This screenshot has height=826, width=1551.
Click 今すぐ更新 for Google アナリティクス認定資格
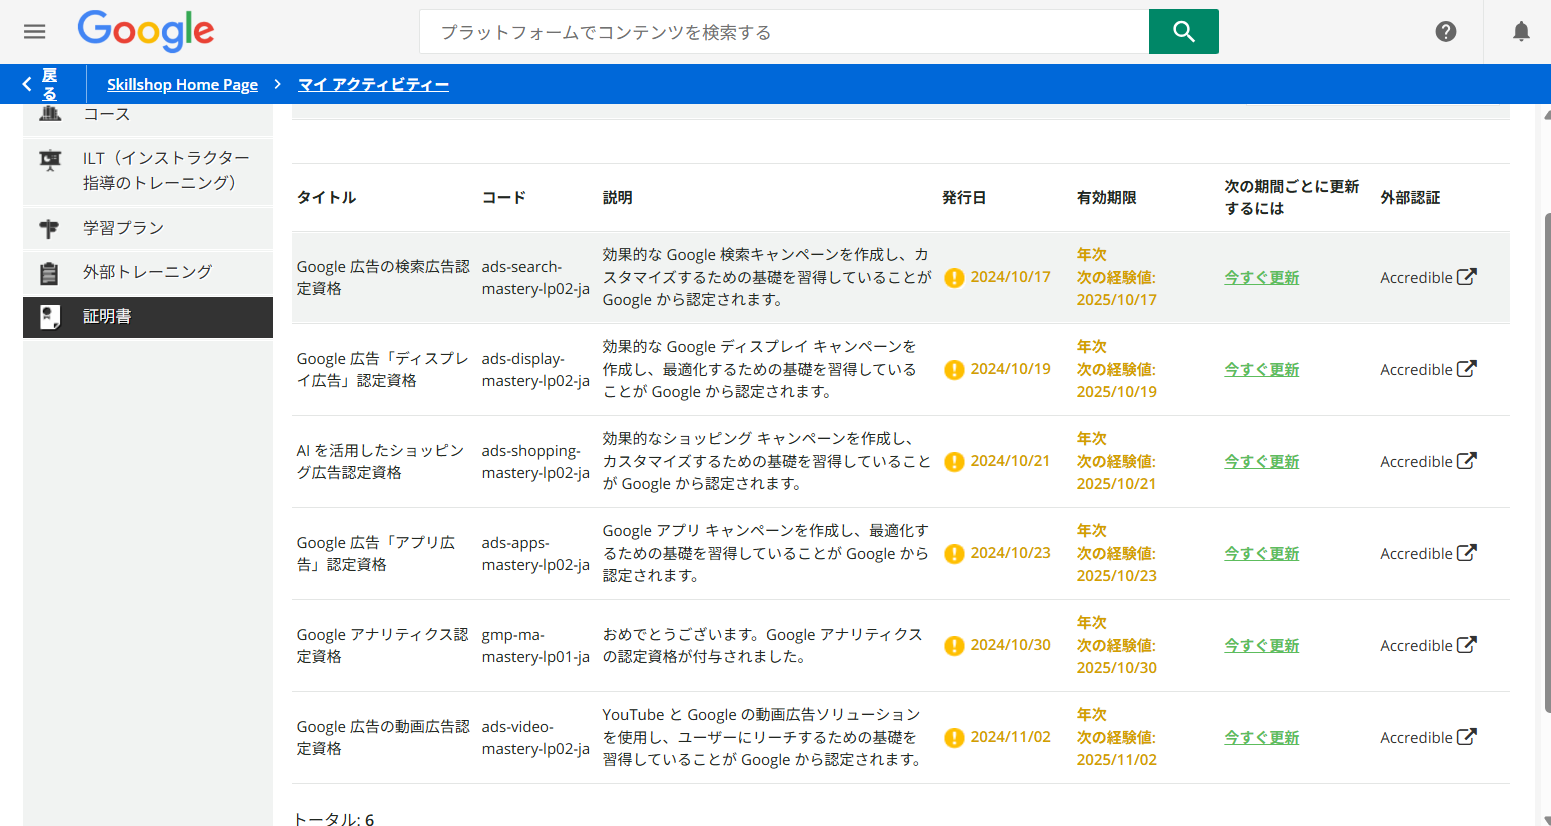click(x=1261, y=645)
